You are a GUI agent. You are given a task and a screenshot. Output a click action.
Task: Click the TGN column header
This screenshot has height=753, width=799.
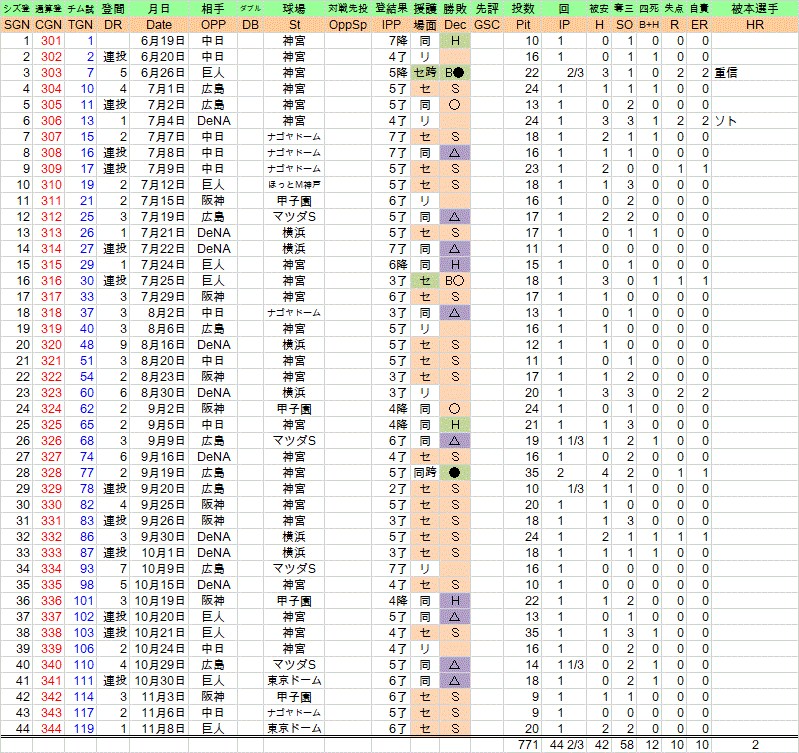click(x=81, y=25)
